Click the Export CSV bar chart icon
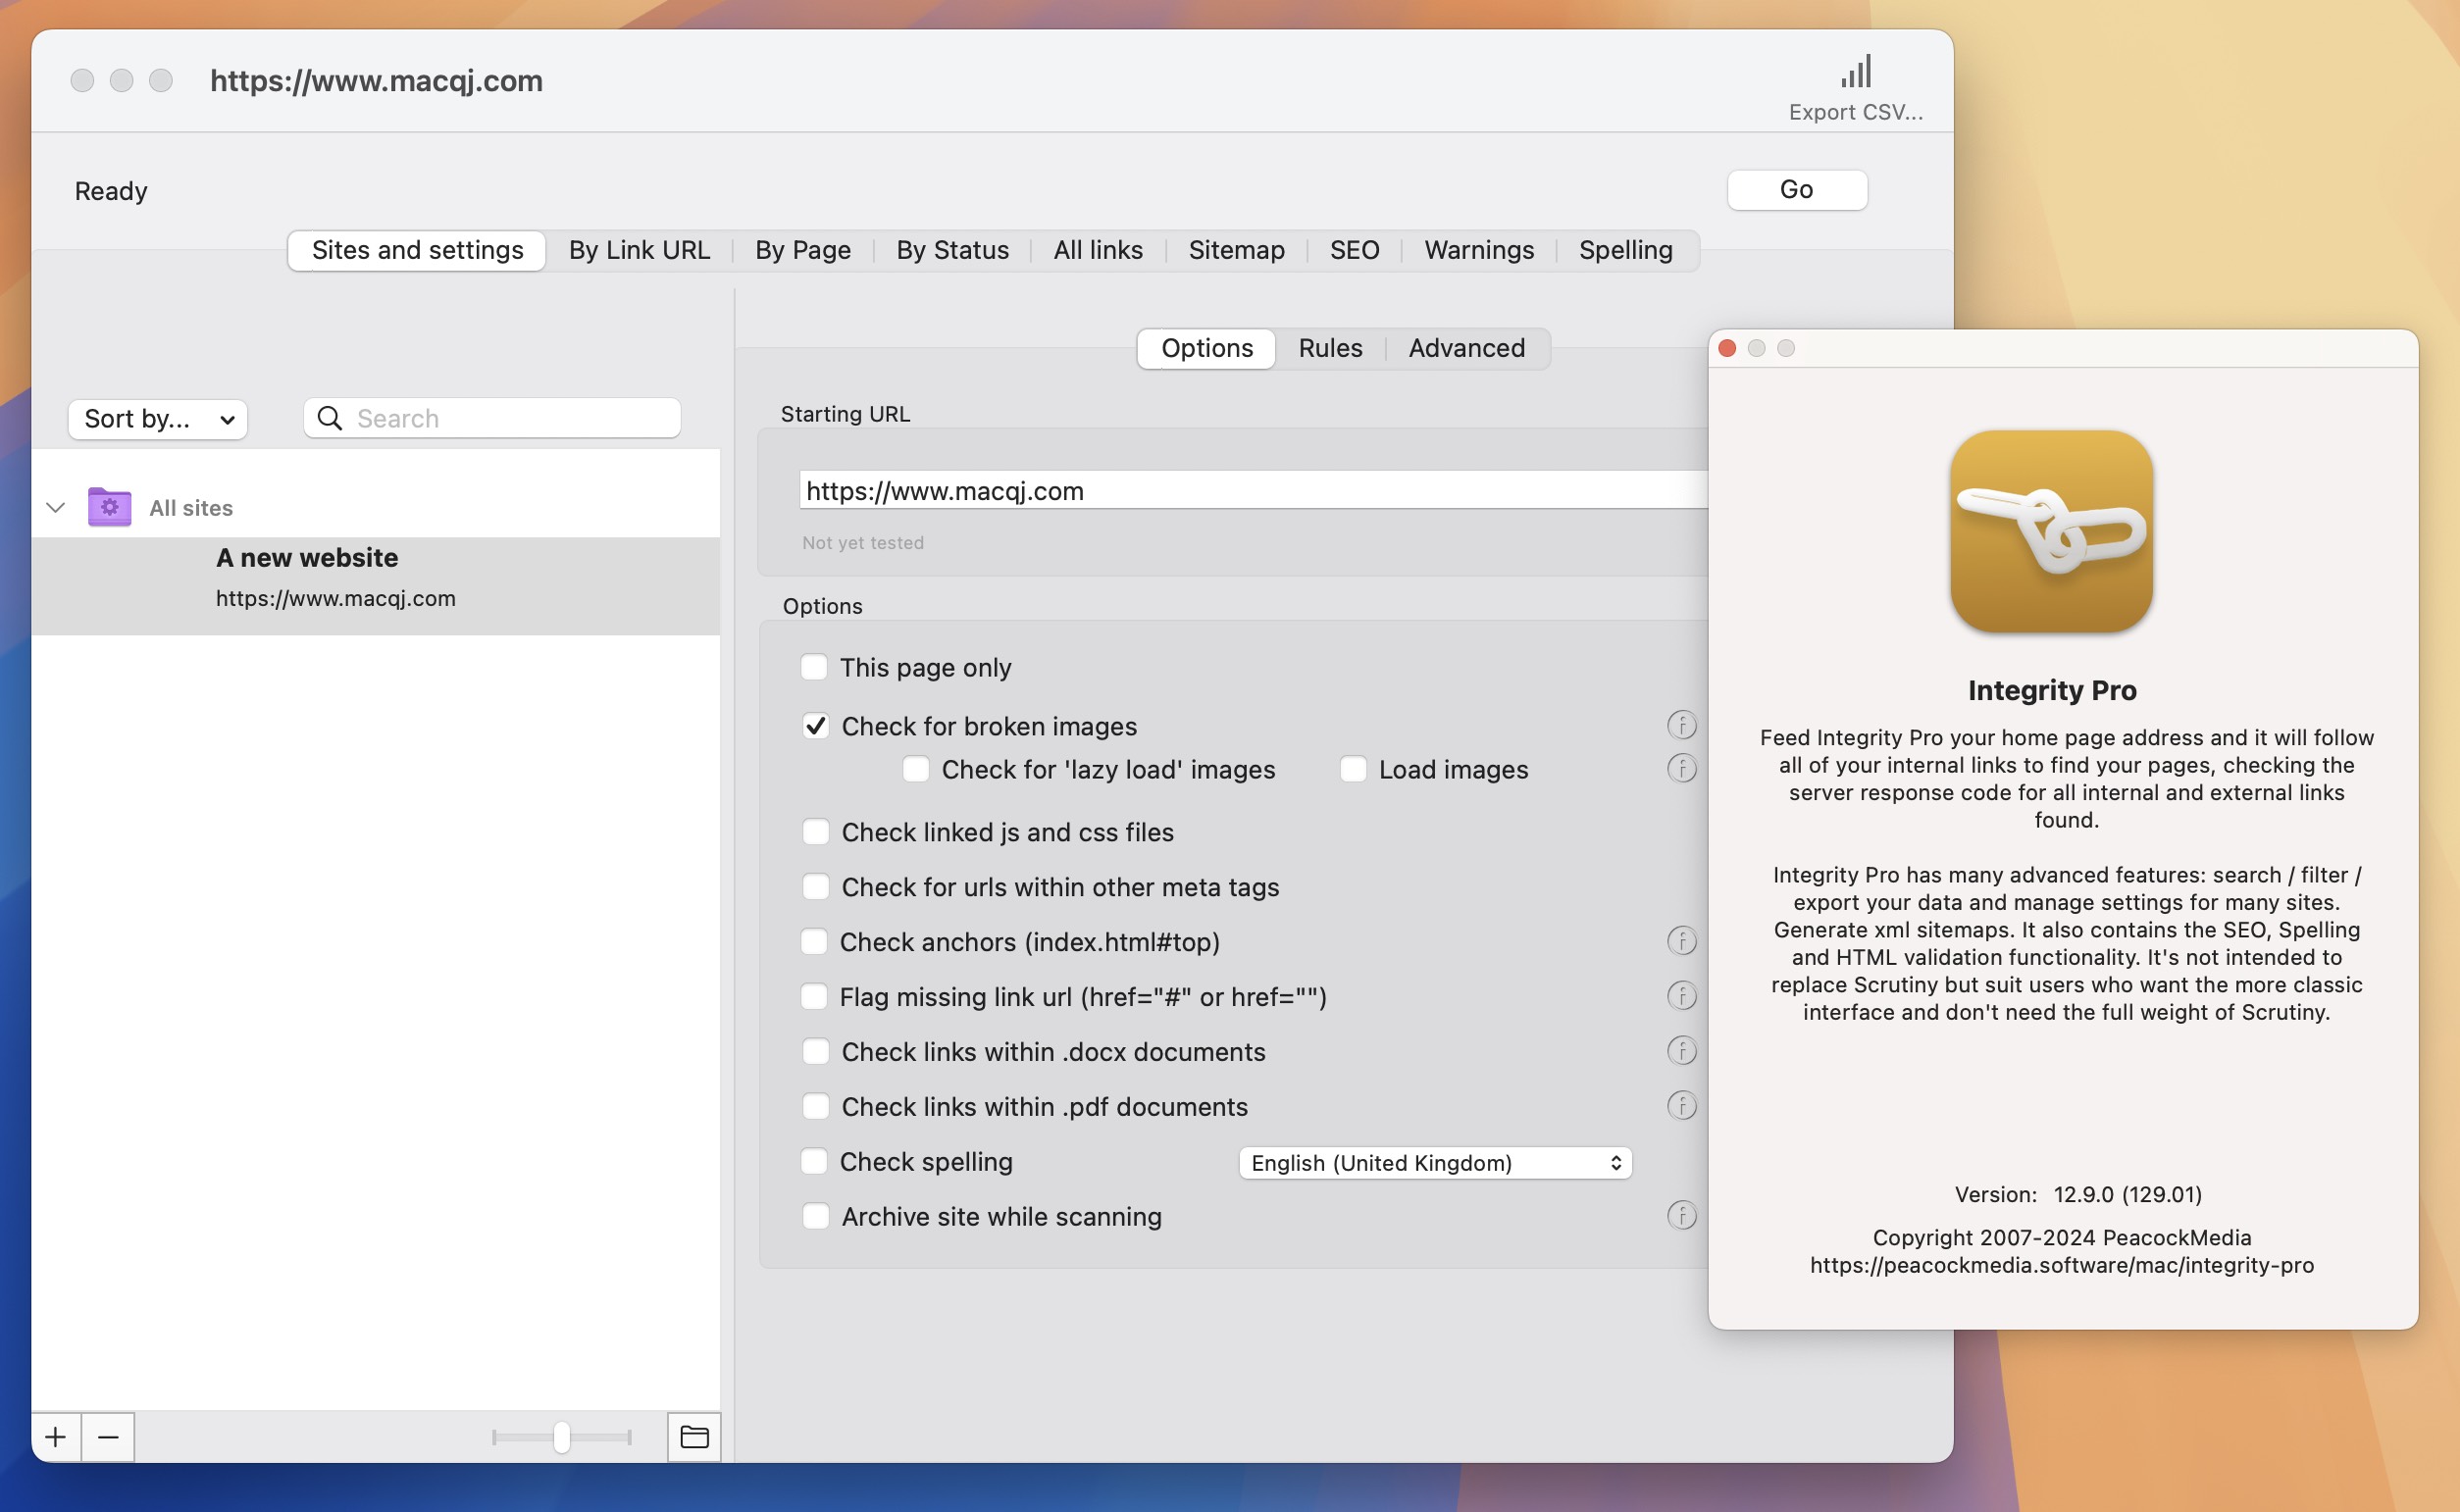 point(1856,72)
